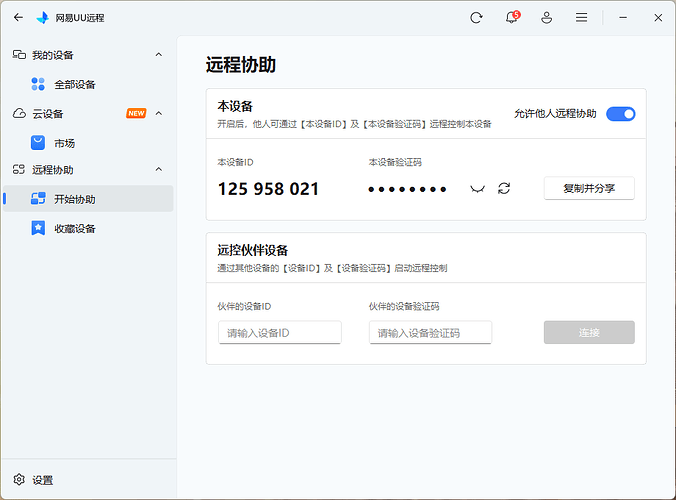Viewport: 676px width, 500px height.
Task: Click the NEW badge beside 云设备
Action: coord(136,113)
